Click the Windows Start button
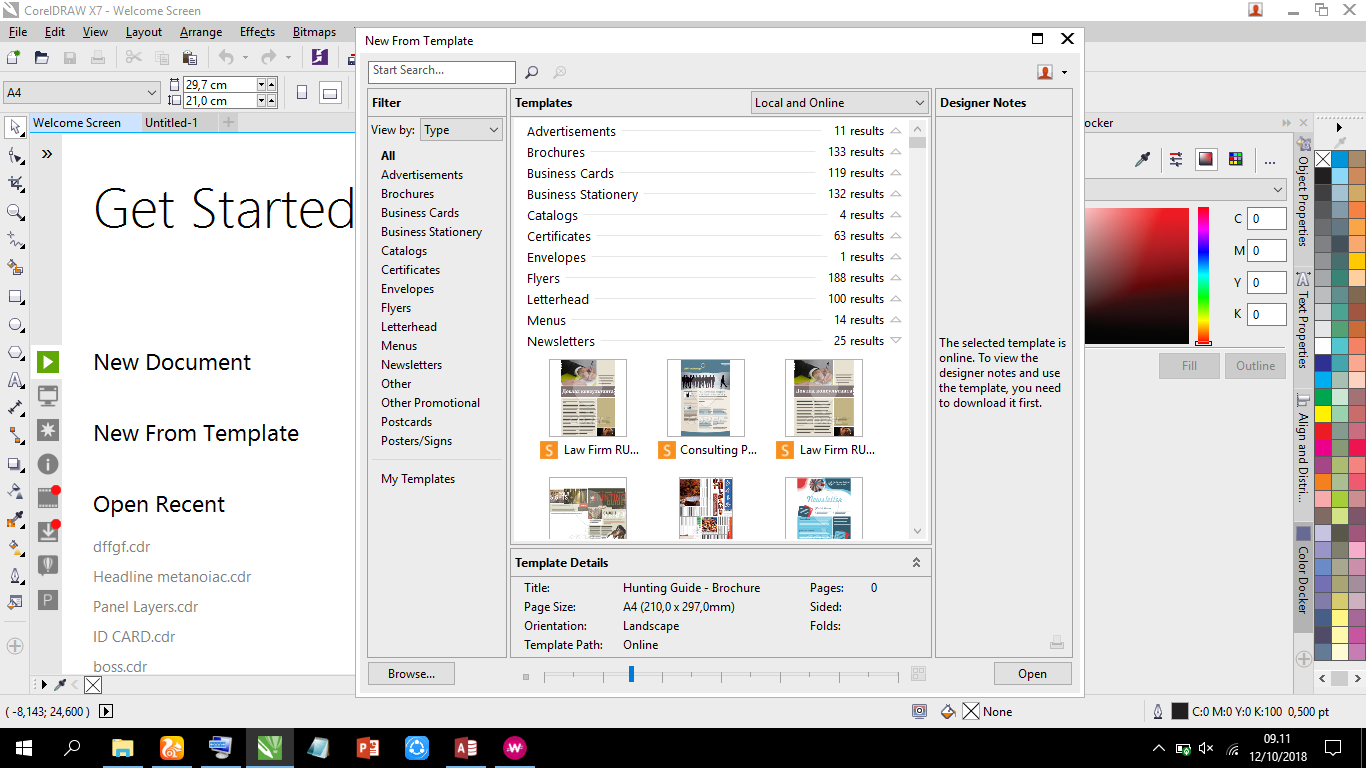The height and width of the screenshot is (768, 1366). tap(24, 748)
